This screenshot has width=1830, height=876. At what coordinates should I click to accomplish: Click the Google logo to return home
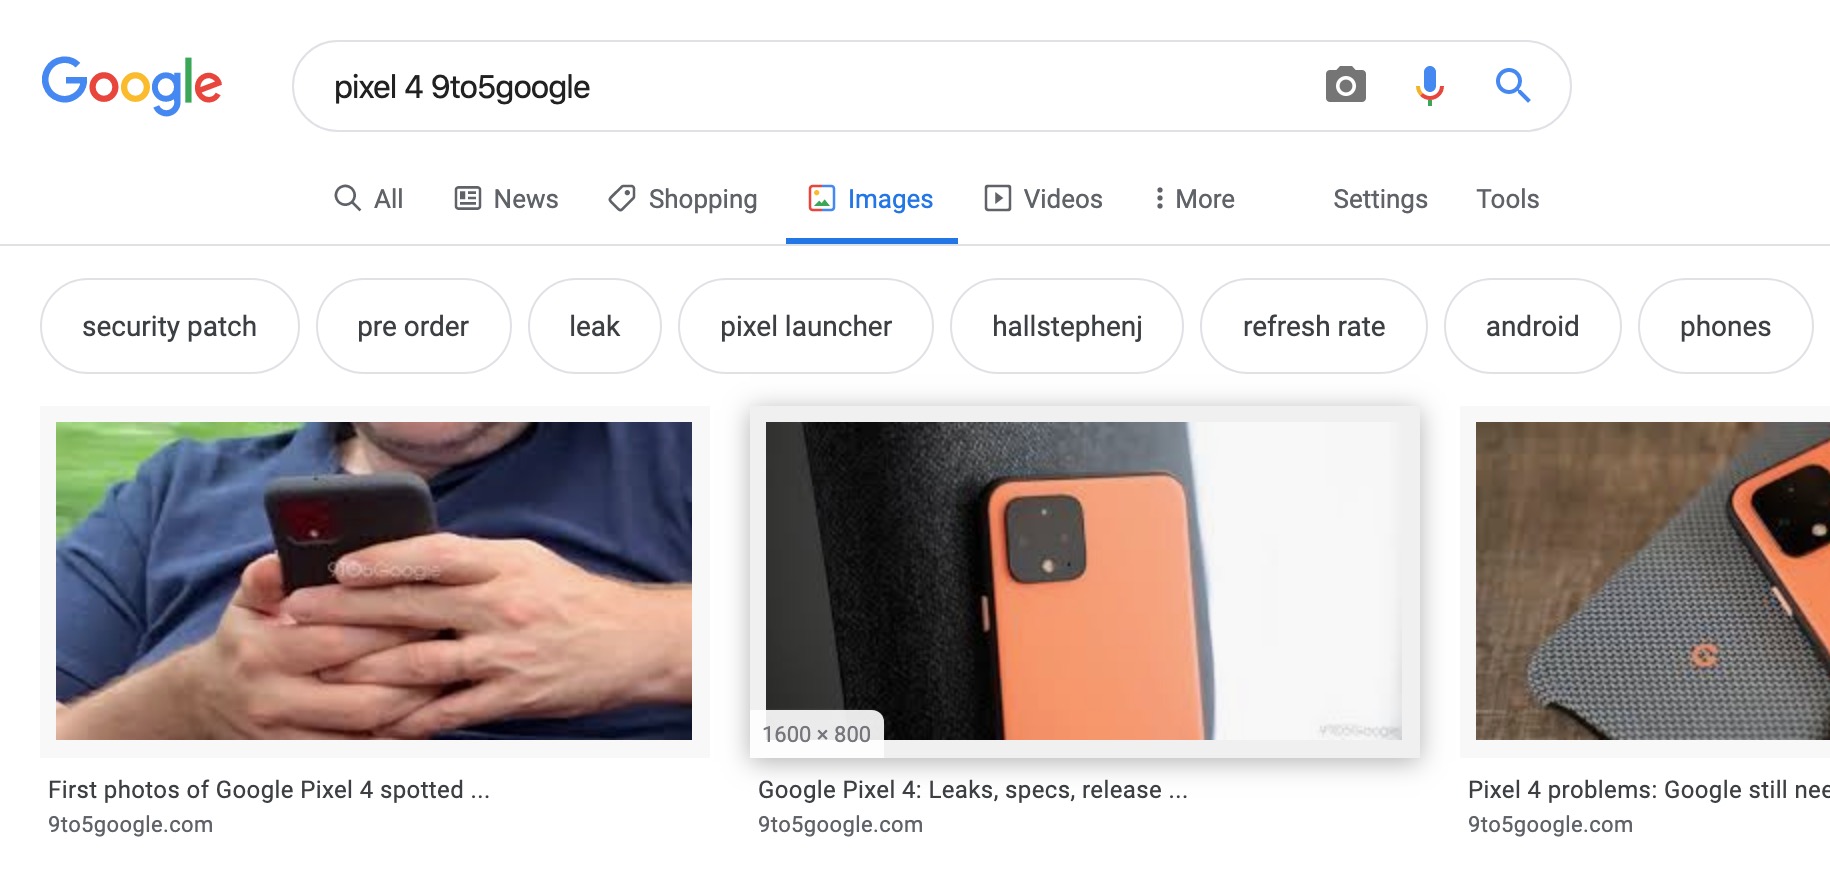coord(131,85)
